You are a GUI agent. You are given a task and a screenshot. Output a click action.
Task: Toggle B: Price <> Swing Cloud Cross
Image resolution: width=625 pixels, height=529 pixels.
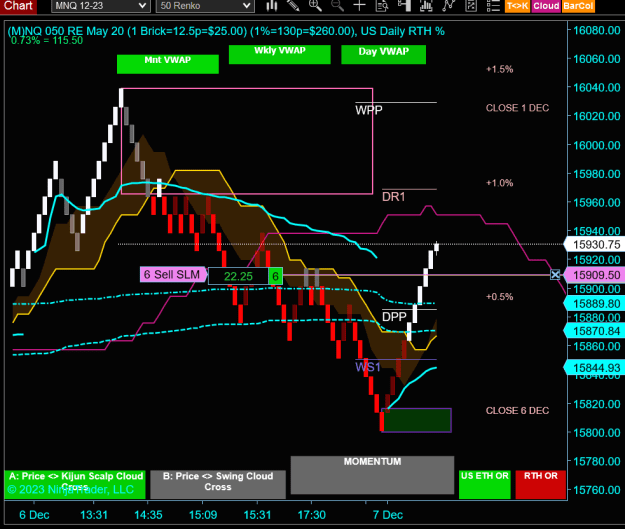[x=218, y=484]
